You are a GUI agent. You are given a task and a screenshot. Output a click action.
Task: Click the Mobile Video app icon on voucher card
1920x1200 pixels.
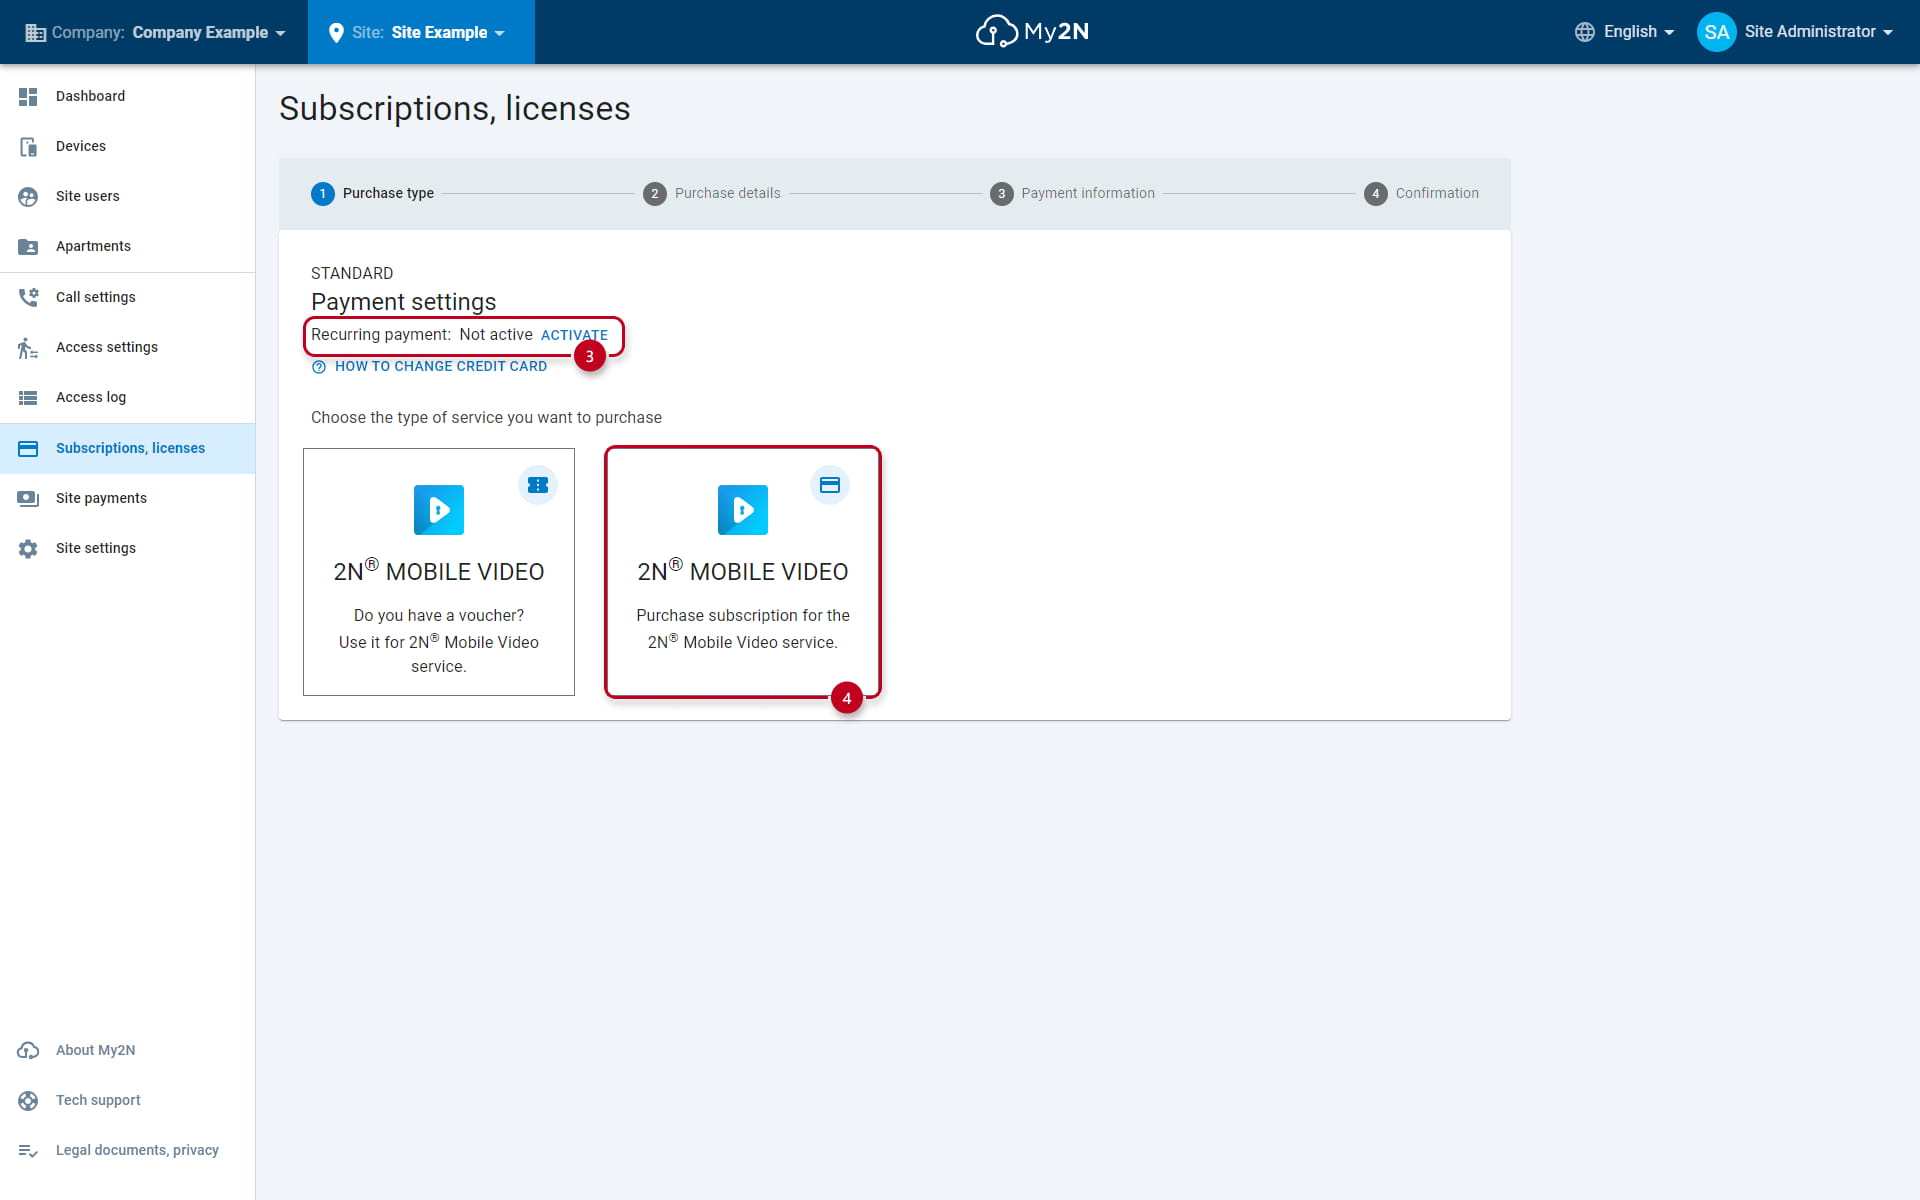(x=439, y=510)
